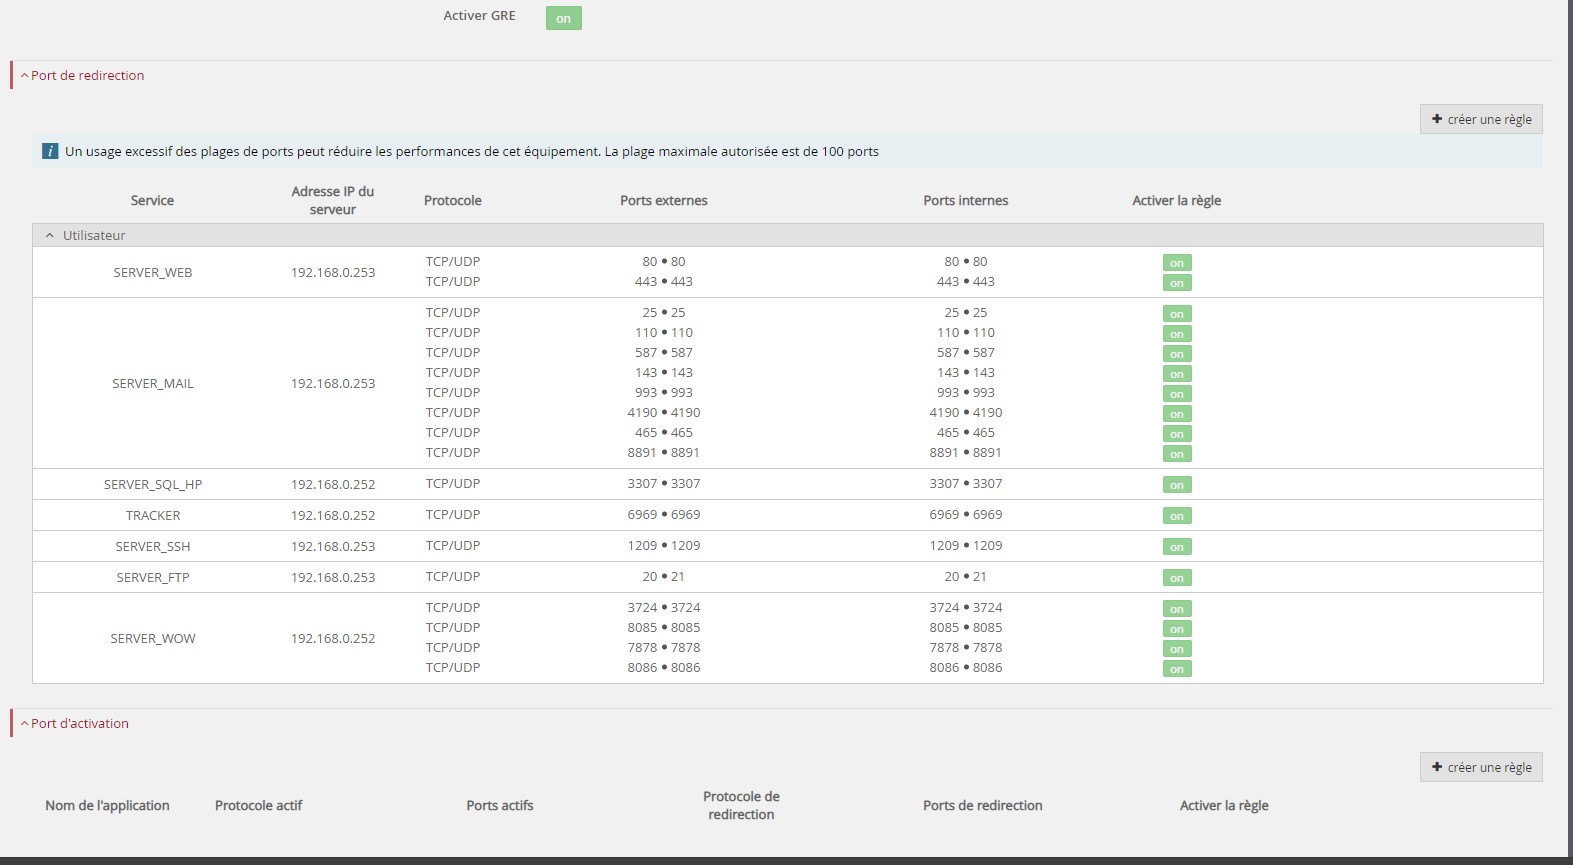The image size is (1573, 865).
Task: Click the SERVER_WOW server IP address 192.168.0.252
Action: [333, 639]
